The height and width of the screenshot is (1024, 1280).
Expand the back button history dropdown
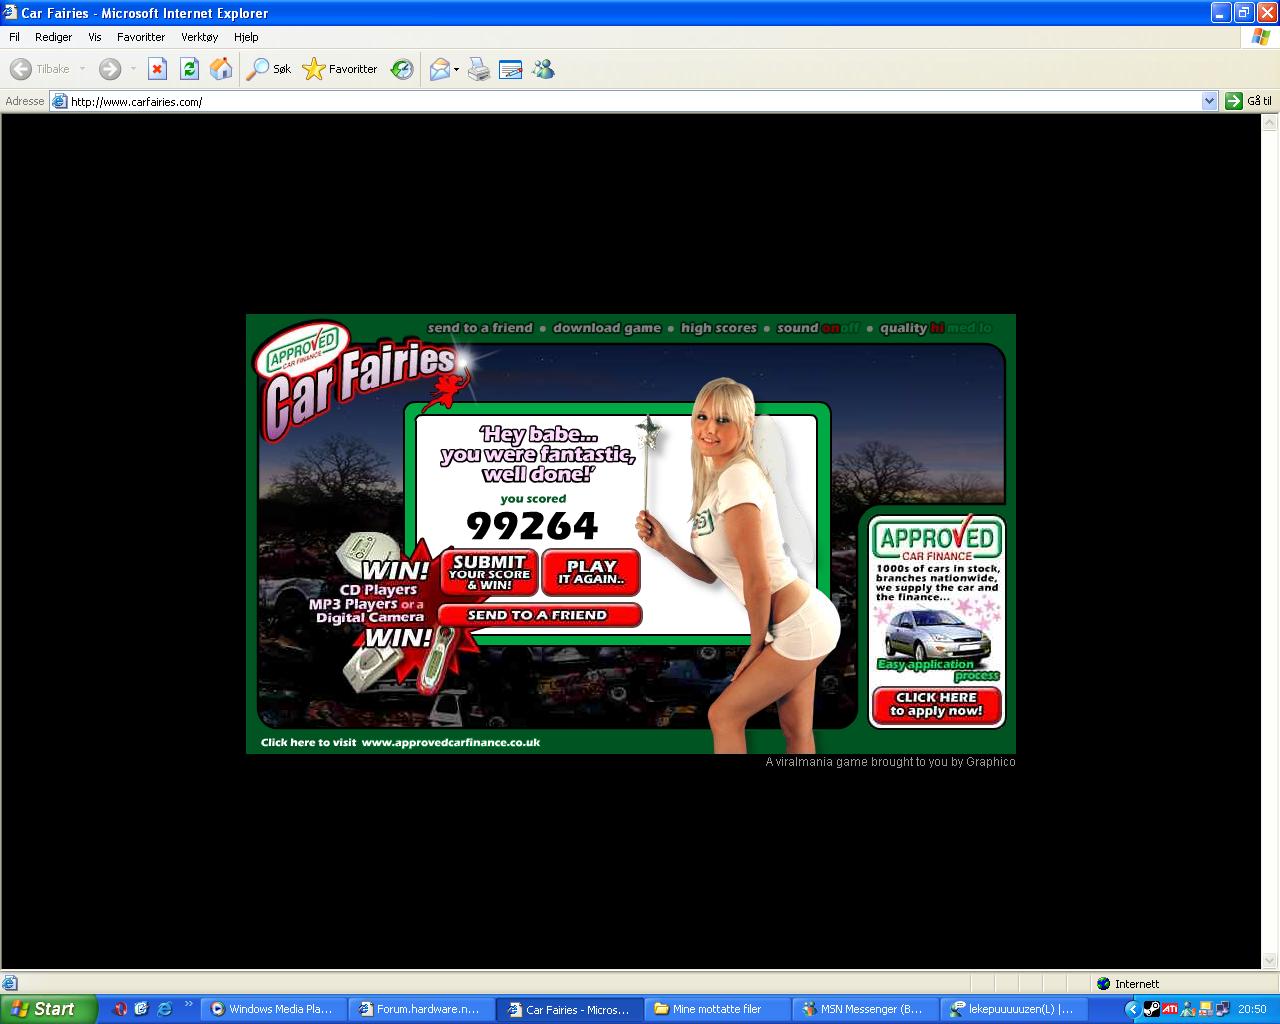(x=82, y=69)
